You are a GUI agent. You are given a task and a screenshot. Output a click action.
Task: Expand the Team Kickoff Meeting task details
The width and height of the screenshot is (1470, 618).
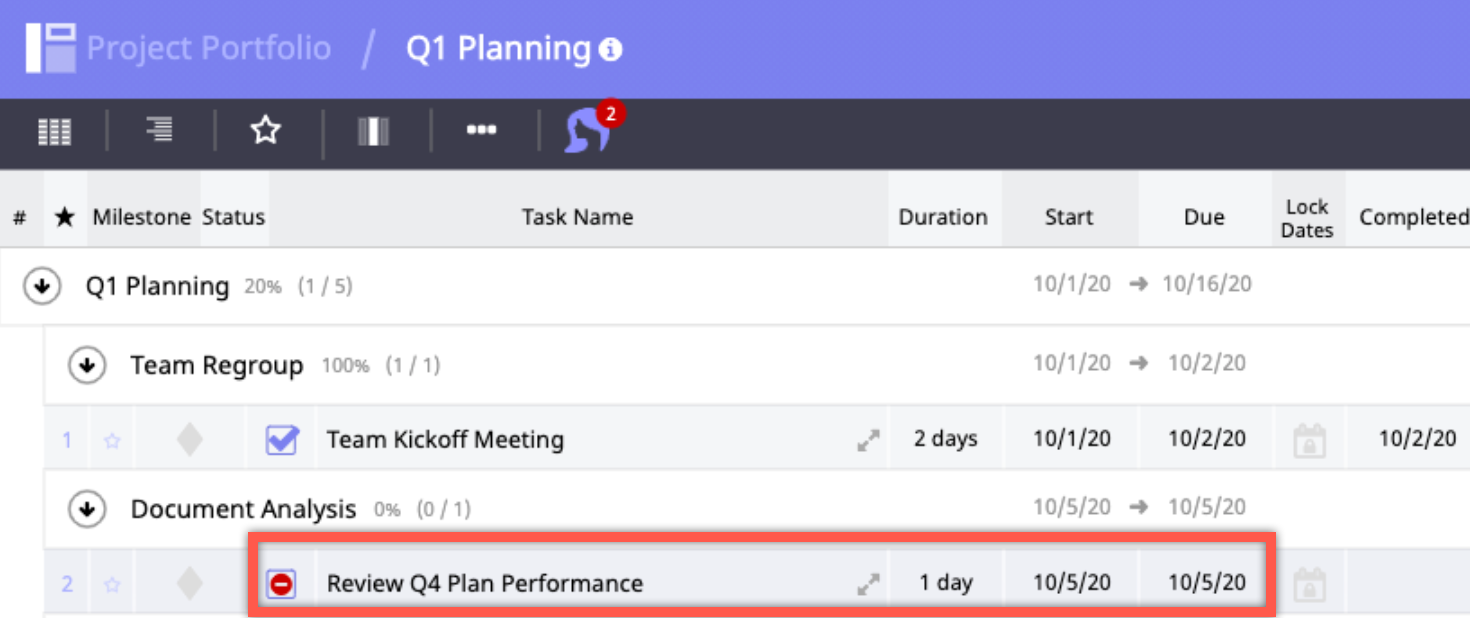pyautogui.click(x=868, y=440)
